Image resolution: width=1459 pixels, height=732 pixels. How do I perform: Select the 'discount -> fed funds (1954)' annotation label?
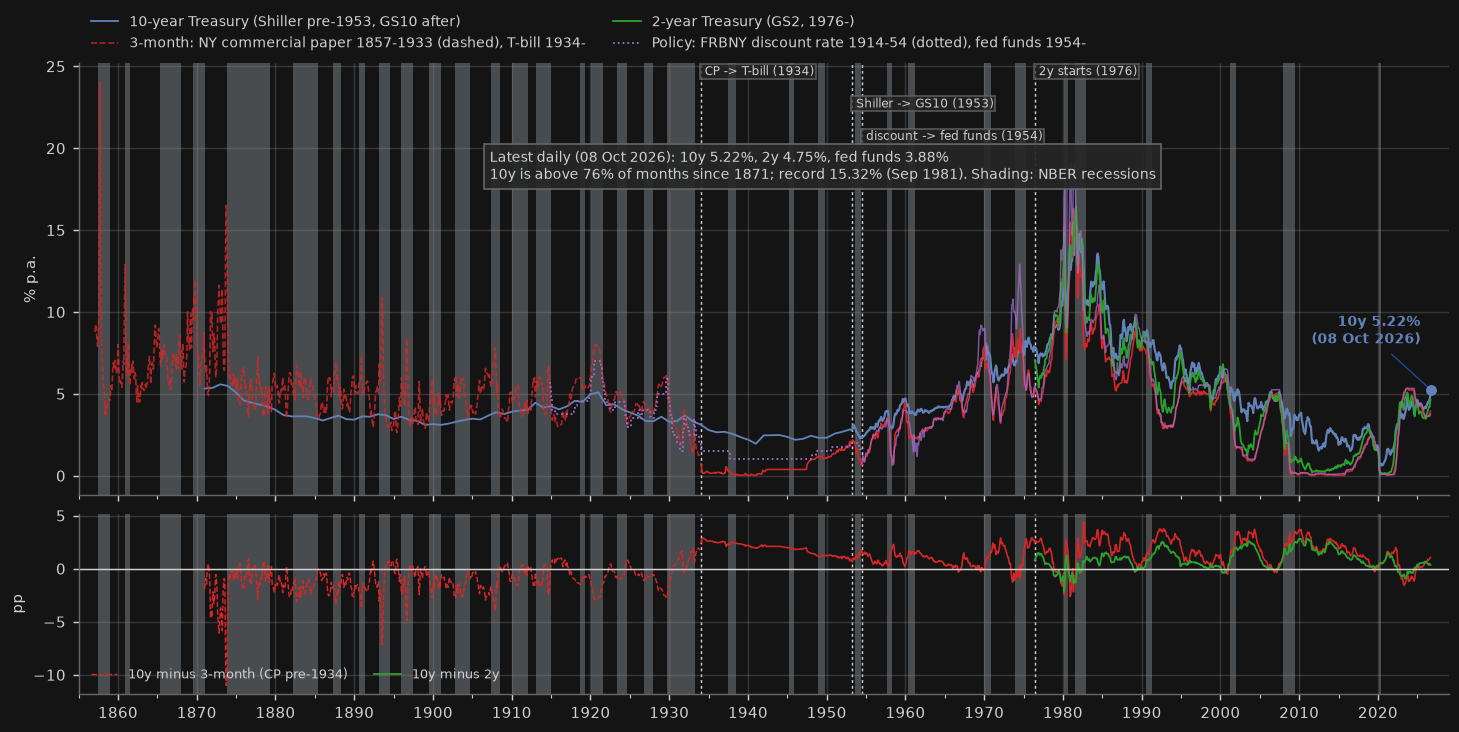coord(954,135)
